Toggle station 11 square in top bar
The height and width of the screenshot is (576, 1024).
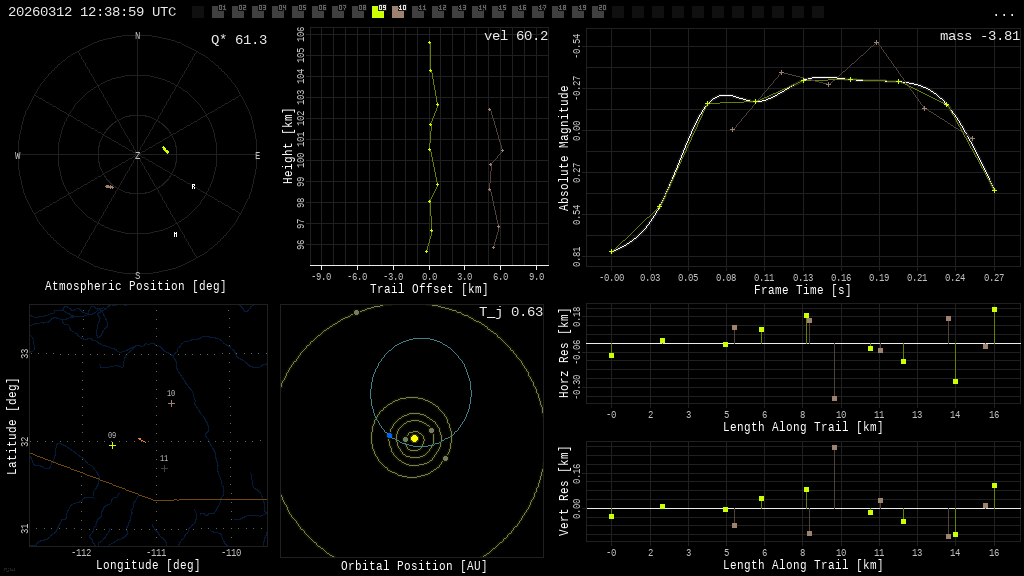tap(417, 12)
